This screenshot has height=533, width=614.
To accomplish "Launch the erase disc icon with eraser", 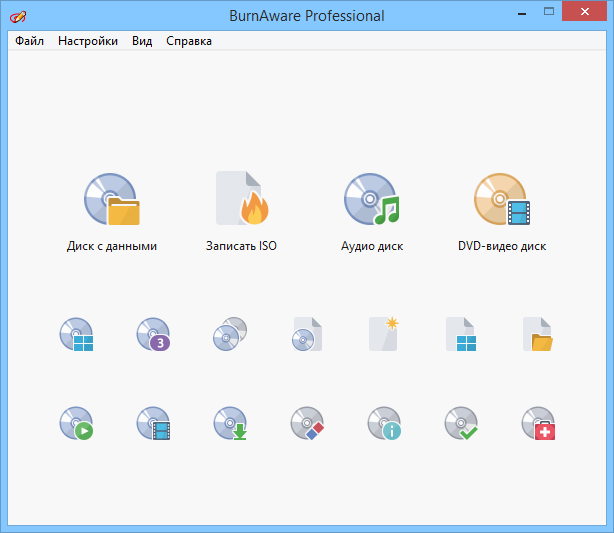I will 307,424.
